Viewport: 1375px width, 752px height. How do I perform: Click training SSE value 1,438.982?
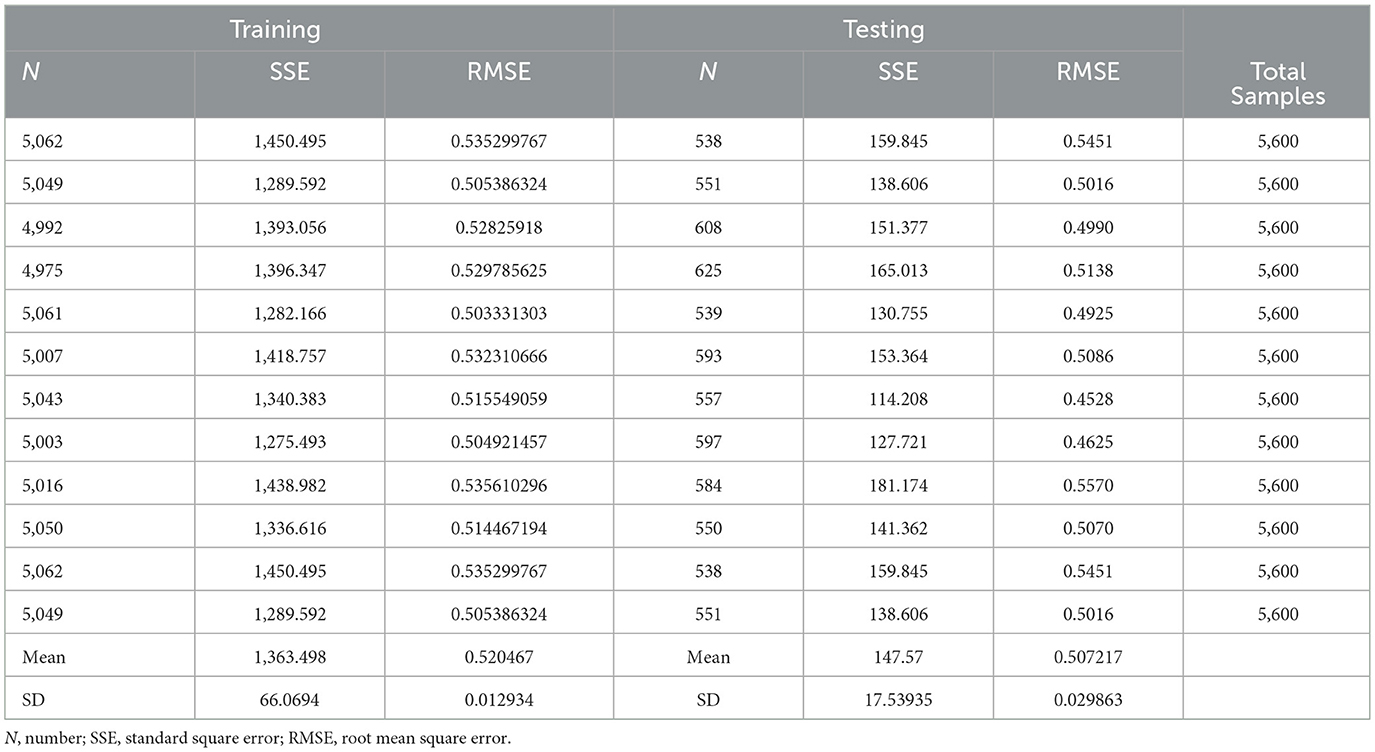coord(289,486)
